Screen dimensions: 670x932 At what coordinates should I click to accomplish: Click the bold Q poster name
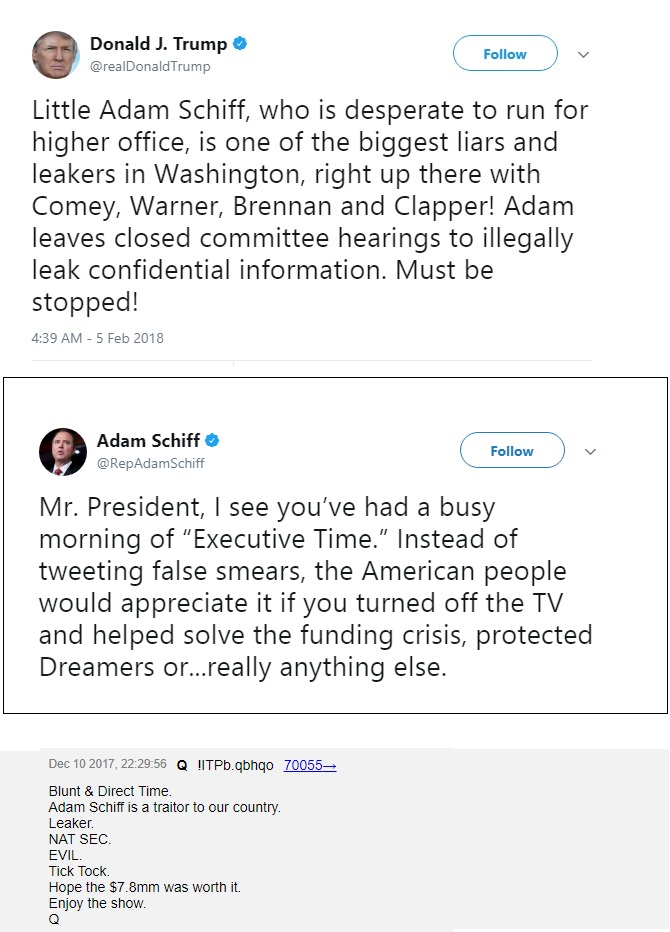(x=182, y=765)
